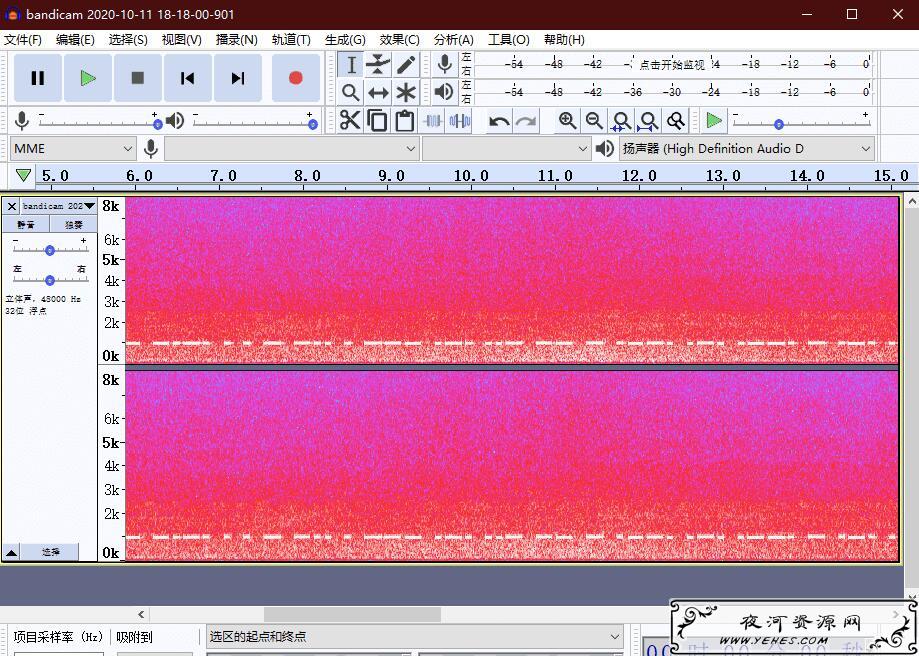Click the playback meter speaker icon

(445, 91)
